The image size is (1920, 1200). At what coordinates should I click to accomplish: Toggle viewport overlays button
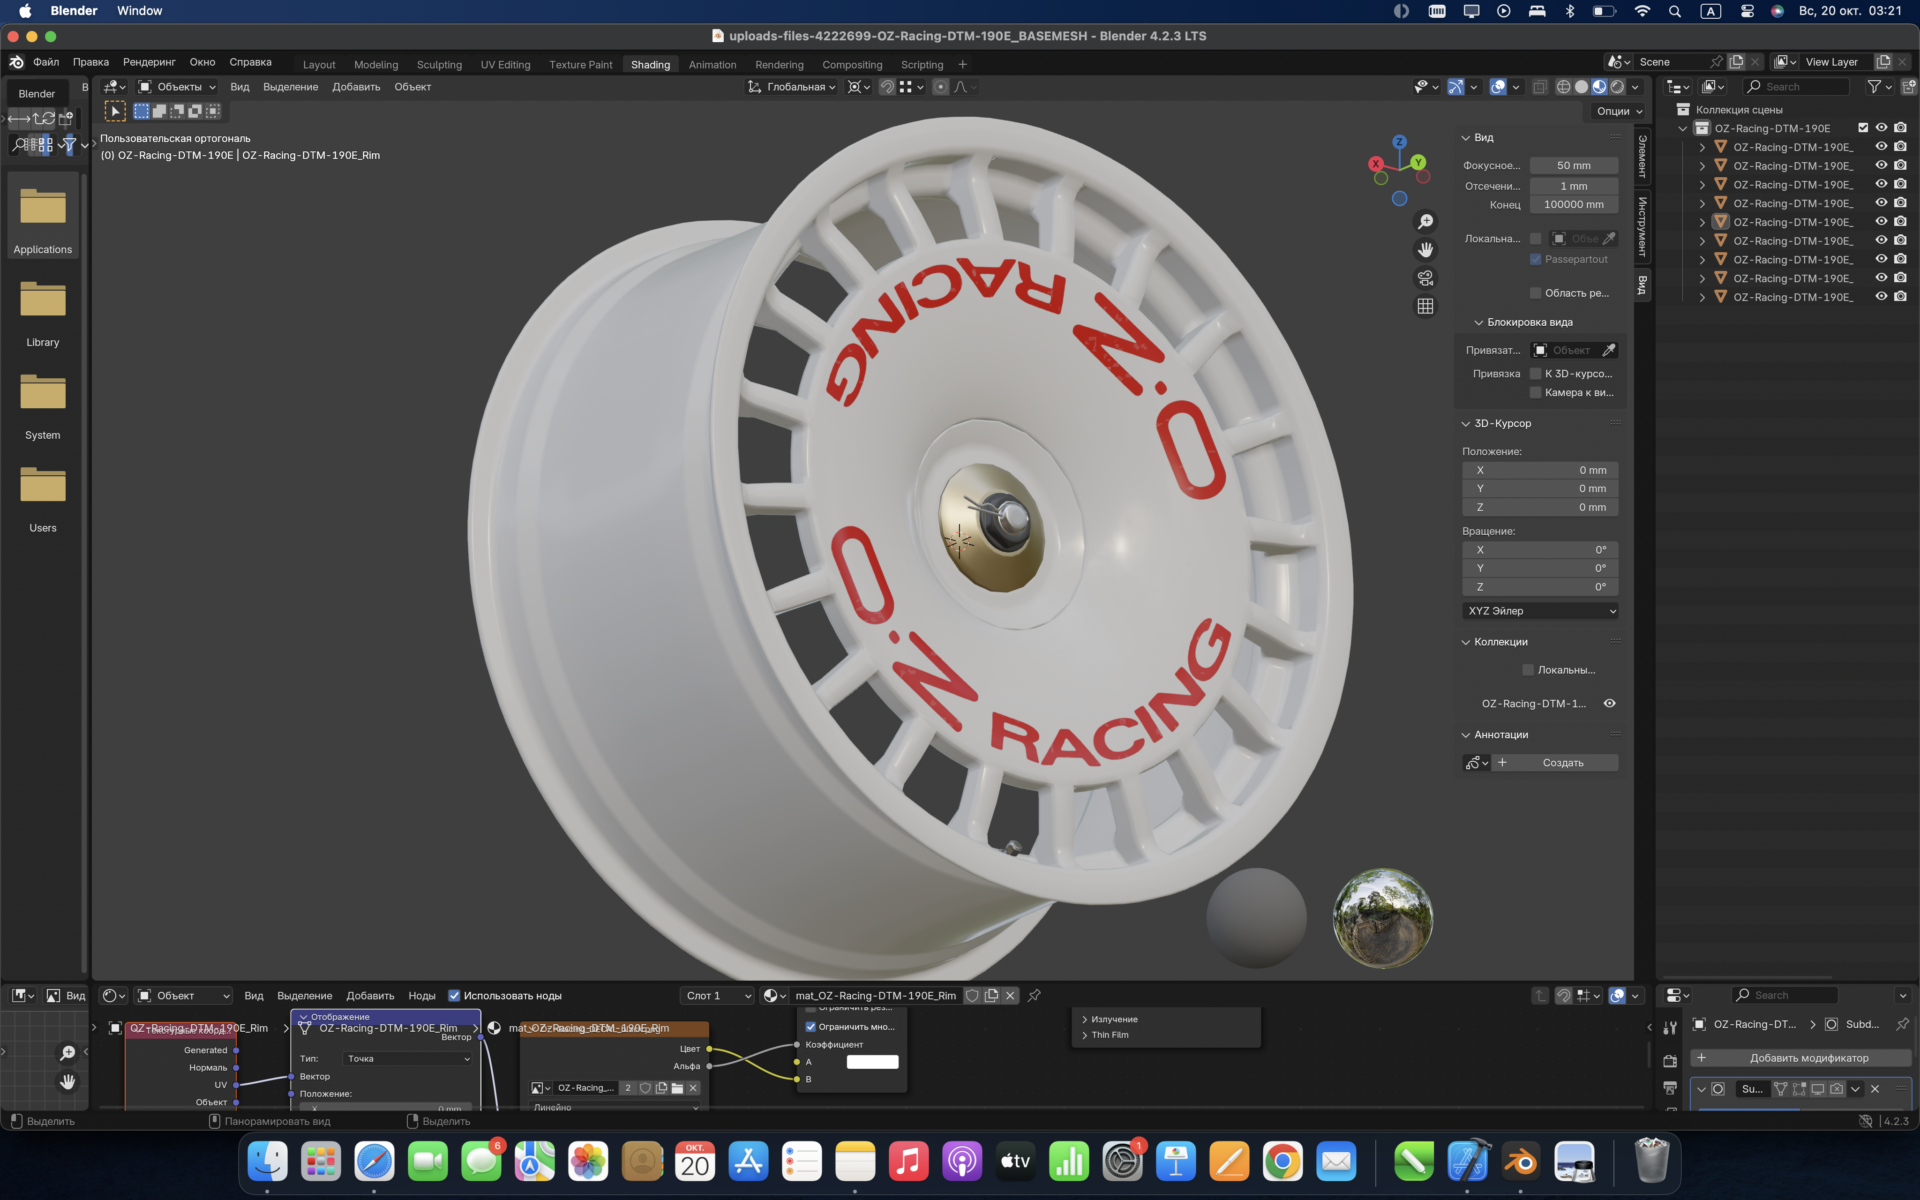(x=1498, y=87)
